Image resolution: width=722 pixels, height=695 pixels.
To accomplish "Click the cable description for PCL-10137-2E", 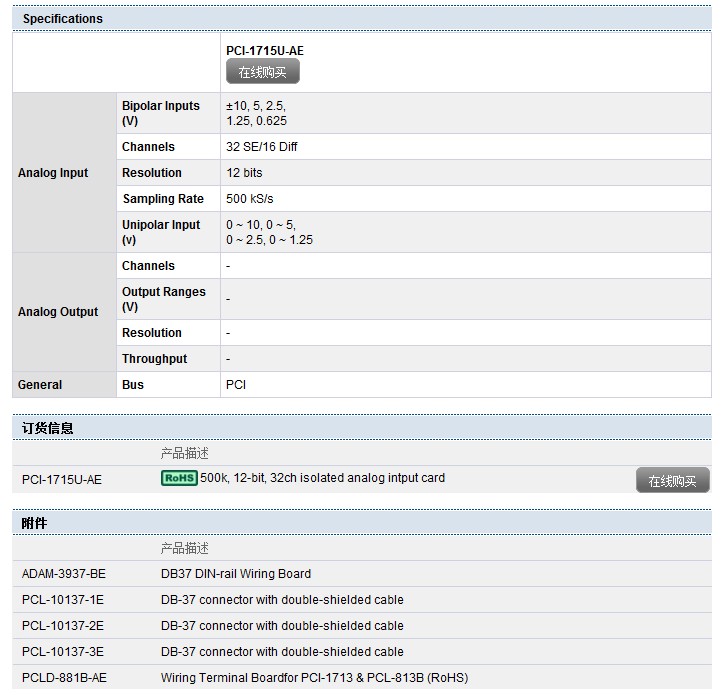I will [282, 626].
